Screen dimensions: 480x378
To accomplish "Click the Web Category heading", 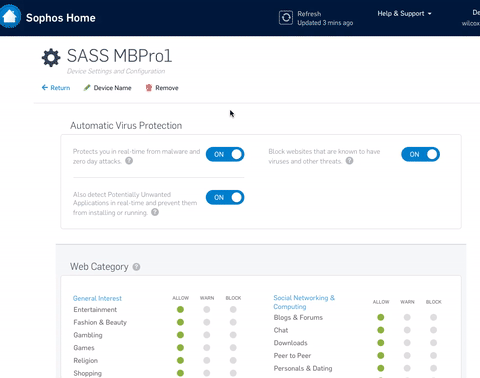I will tap(99, 267).
